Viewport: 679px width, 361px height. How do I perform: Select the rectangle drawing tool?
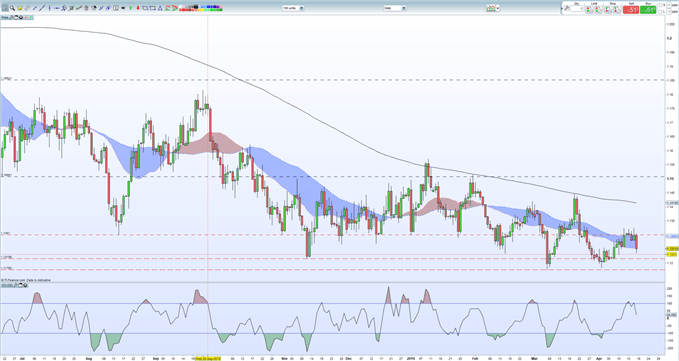pyautogui.click(x=145, y=8)
